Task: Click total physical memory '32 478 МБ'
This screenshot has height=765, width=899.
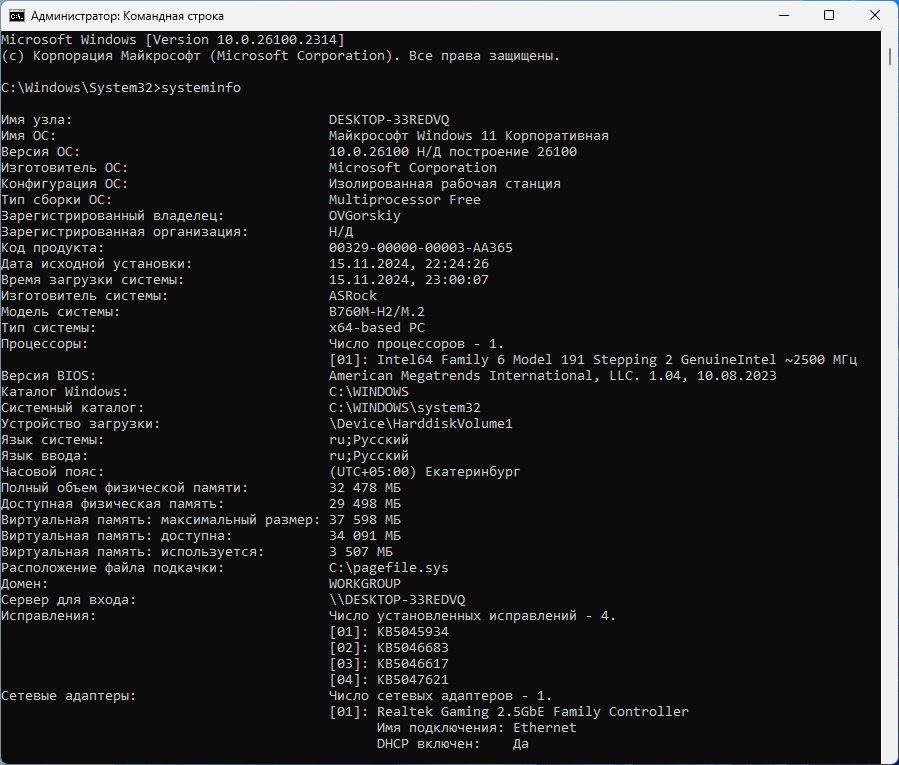Action: [x=365, y=488]
